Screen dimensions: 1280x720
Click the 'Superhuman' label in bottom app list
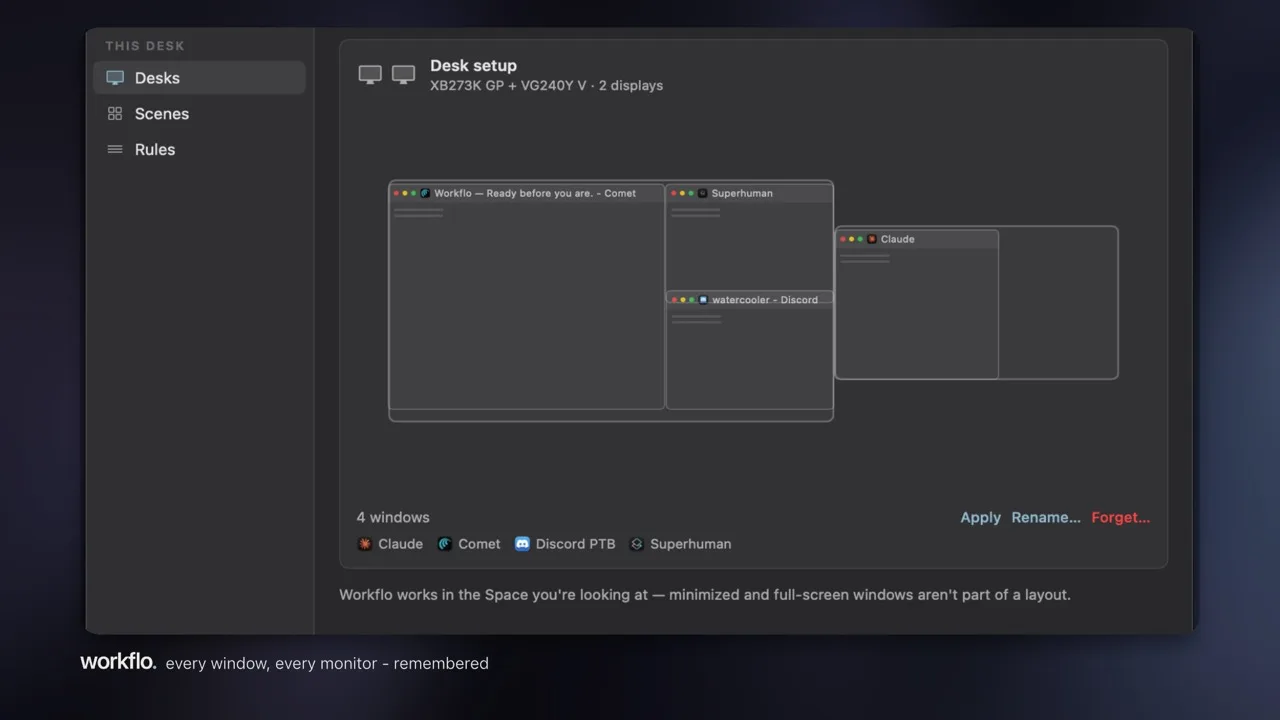pyautogui.click(x=690, y=544)
